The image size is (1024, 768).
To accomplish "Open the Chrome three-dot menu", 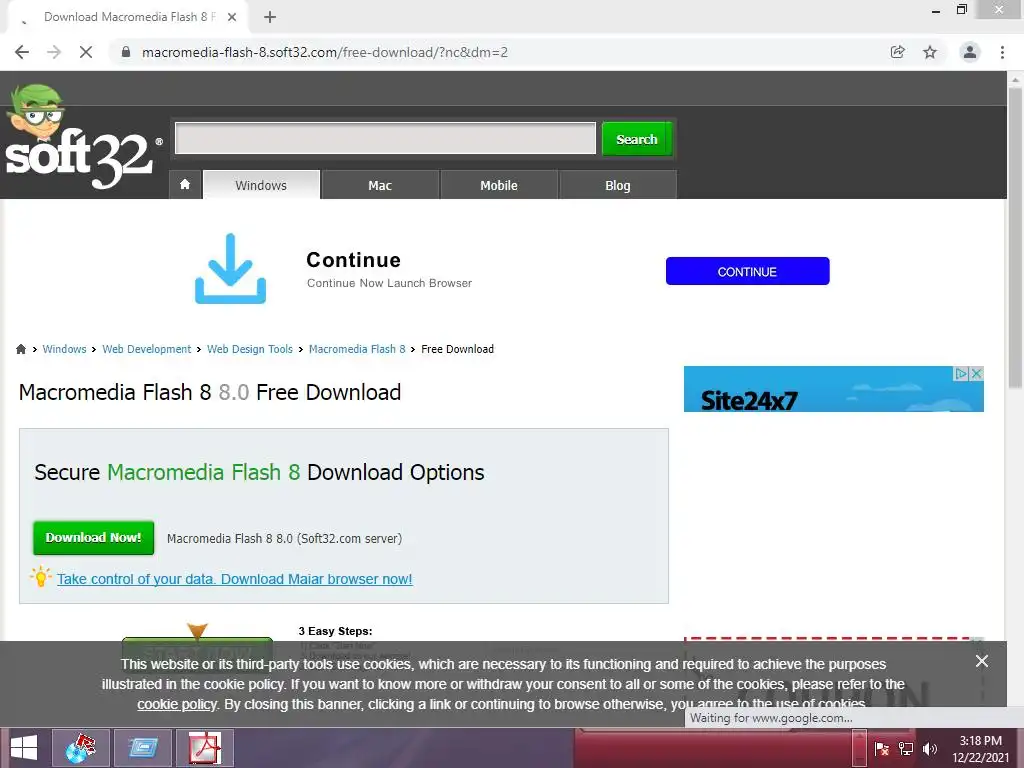I will (1002, 52).
